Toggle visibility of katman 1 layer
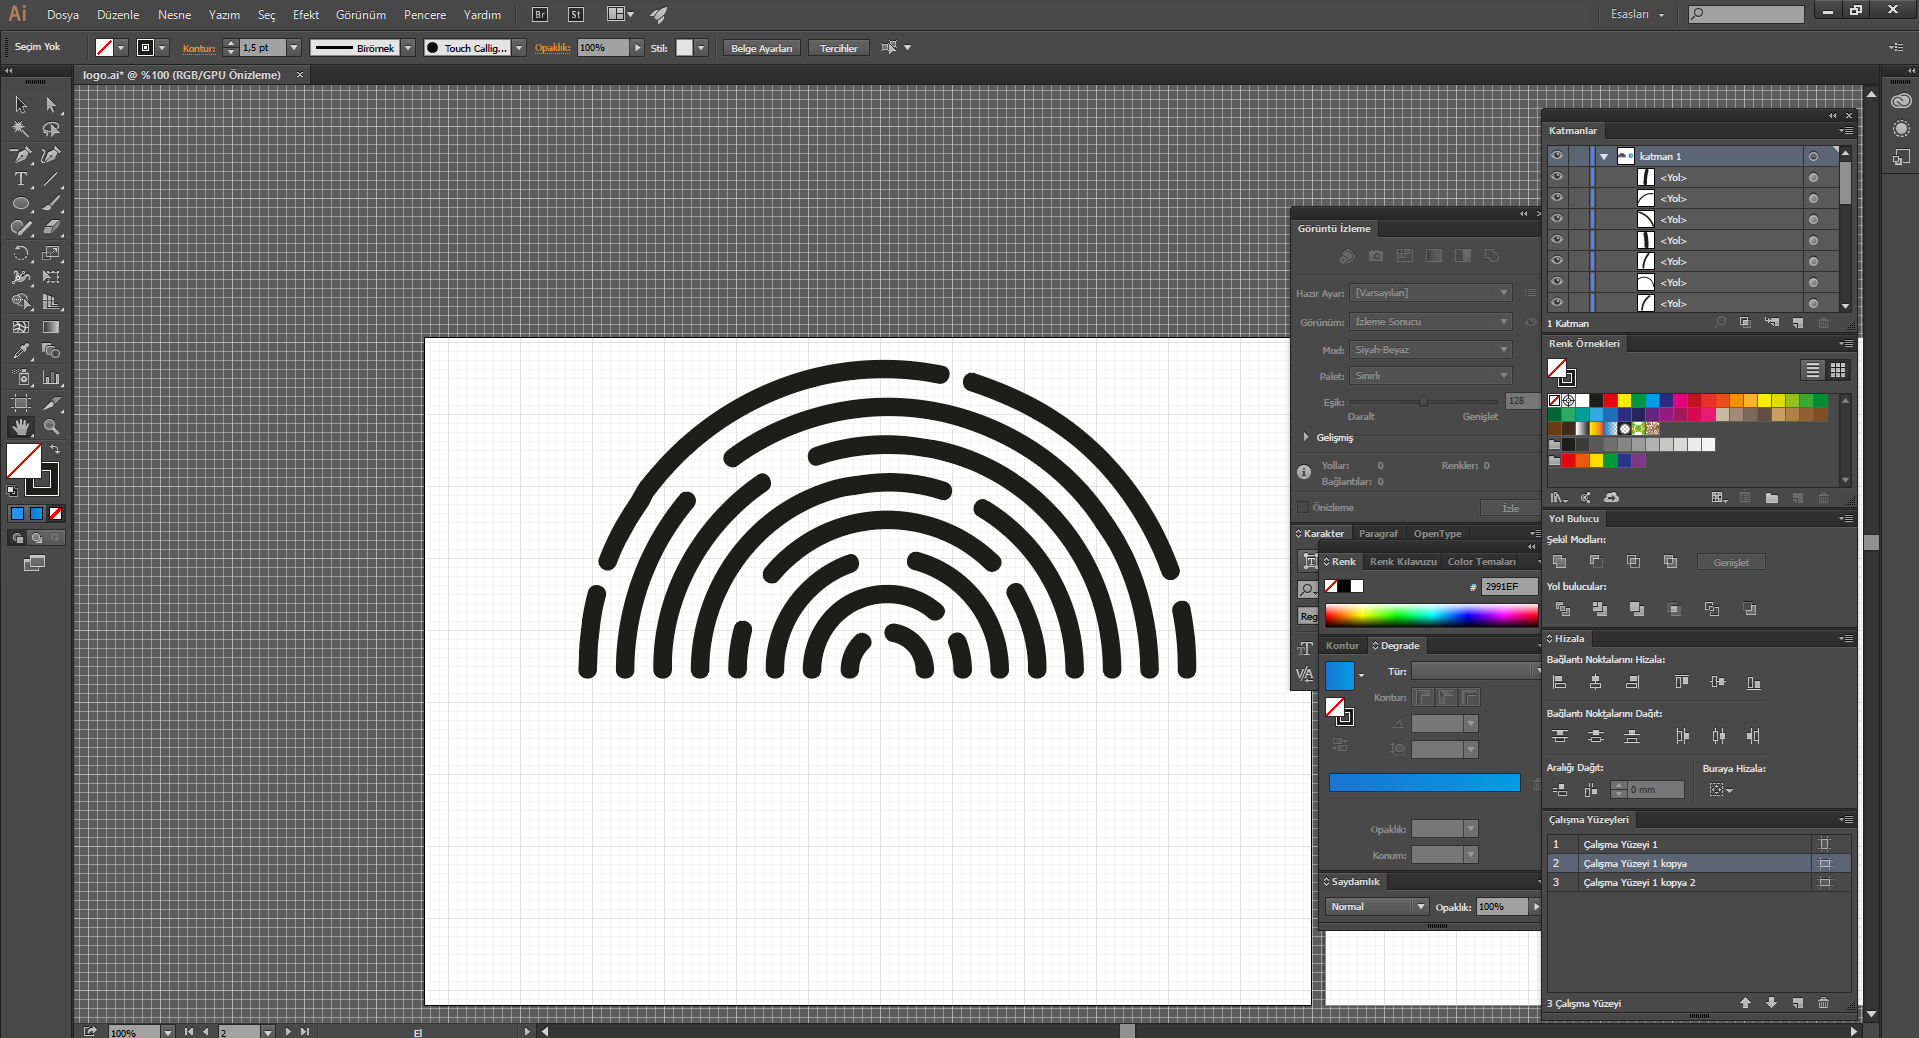The height and width of the screenshot is (1038, 1919). 1557,156
